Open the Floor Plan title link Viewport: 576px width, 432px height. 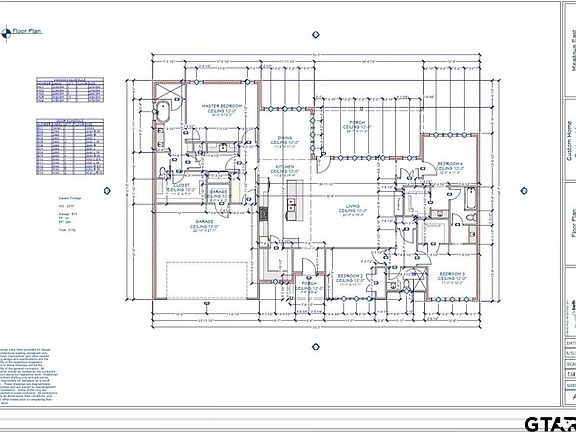tap(27, 32)
